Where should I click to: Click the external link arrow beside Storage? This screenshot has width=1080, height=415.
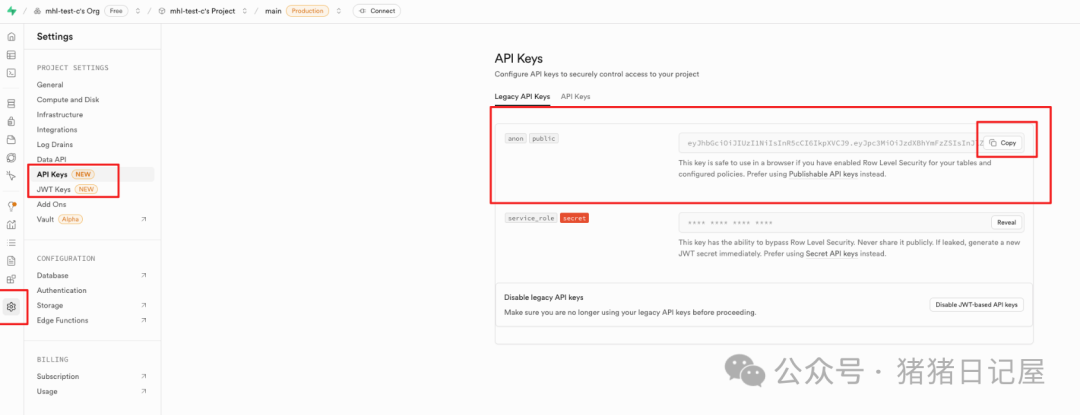coord(144,306)
